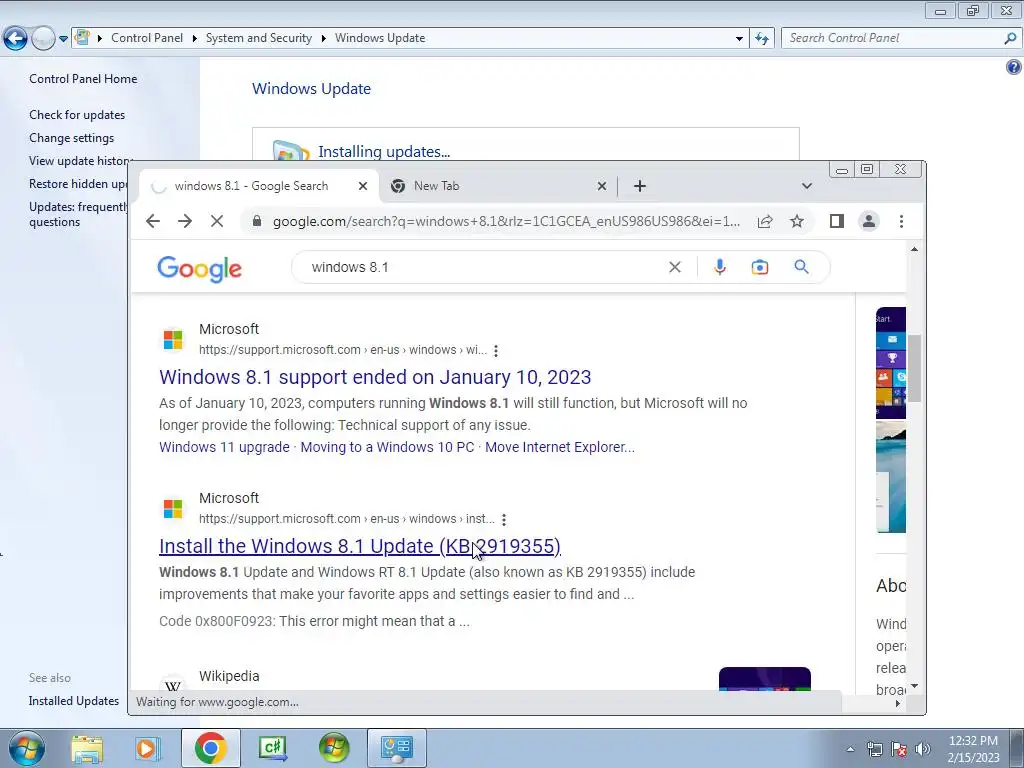Open the C# application on the taskbar

coord(272,748)
